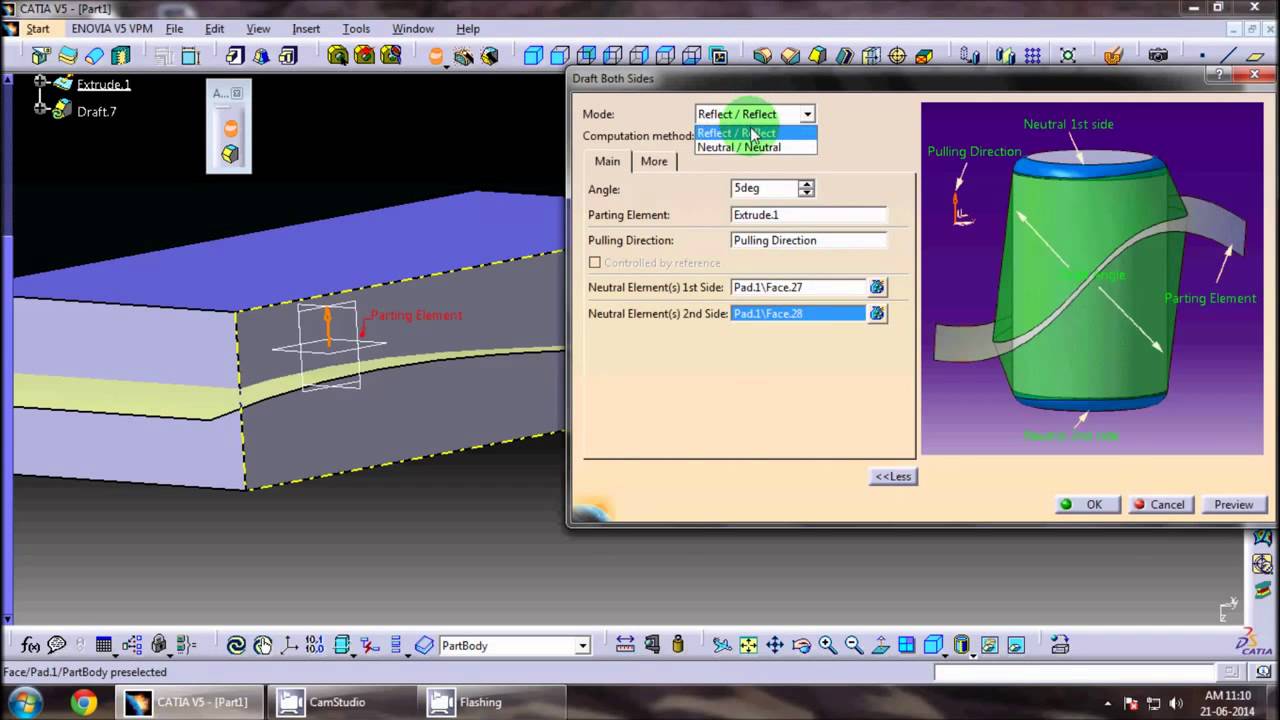Click the Normal View icon
This screenshot has height=720, width=1280.
(x=880, y=646)
